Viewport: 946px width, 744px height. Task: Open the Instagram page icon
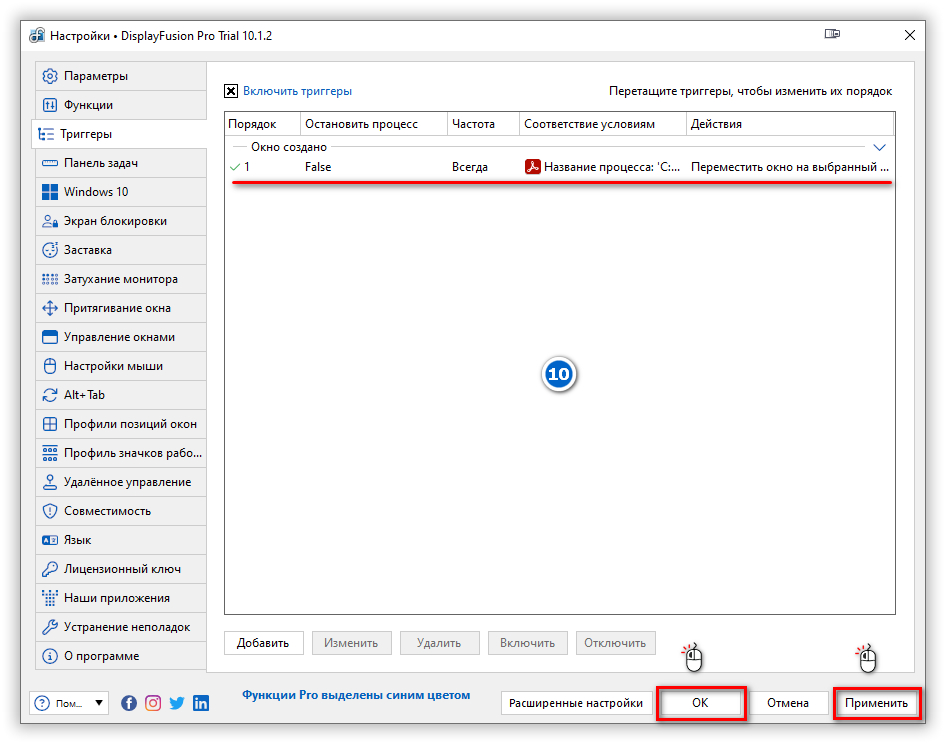[x=153, y=703]
